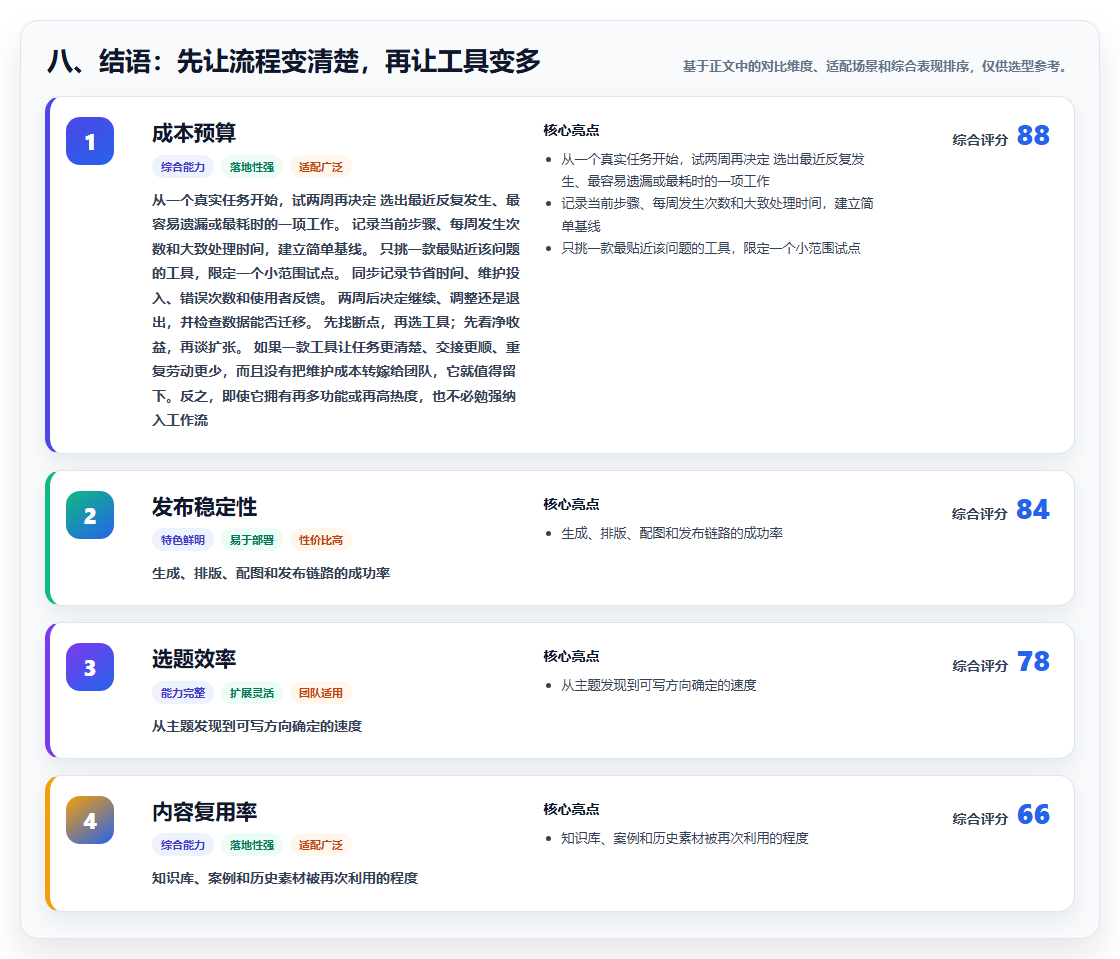Click bullet 从一个真实任务开始 in highlights
This screenshot has height=959, width=1120.
click(713, 170)
